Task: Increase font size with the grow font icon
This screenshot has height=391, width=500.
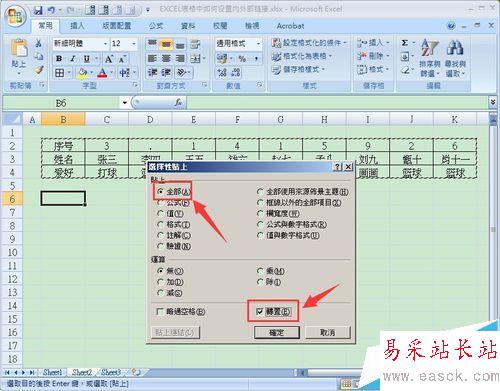Action: point(109,59)
